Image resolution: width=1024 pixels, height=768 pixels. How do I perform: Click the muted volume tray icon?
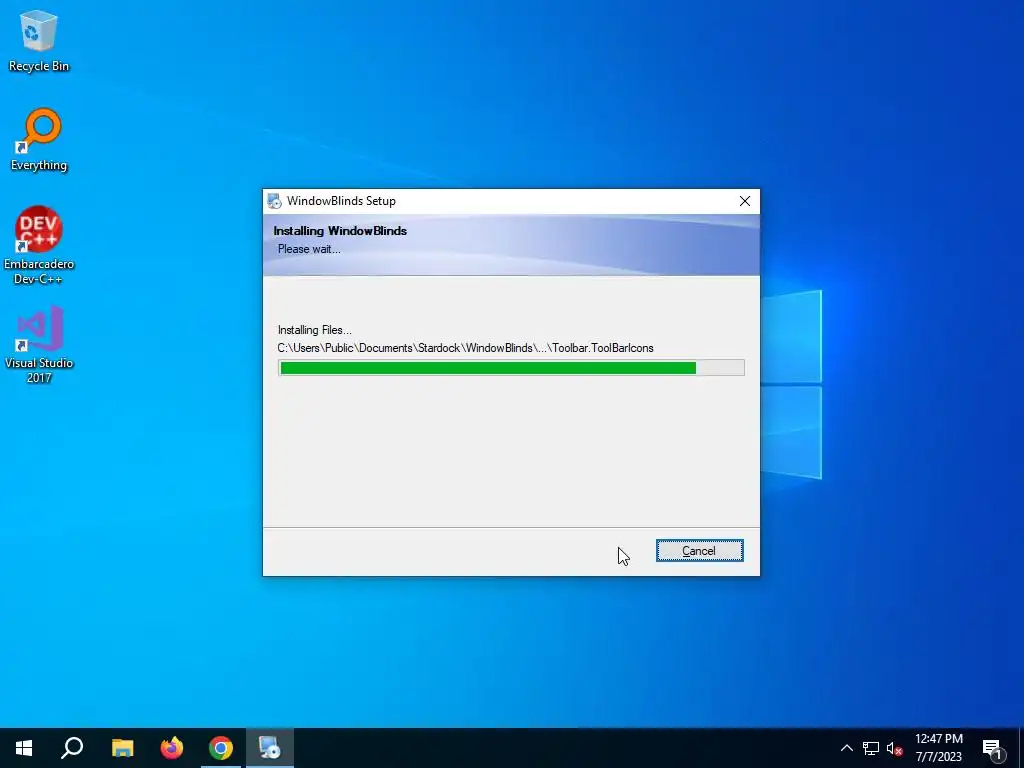tap(895, 748)
